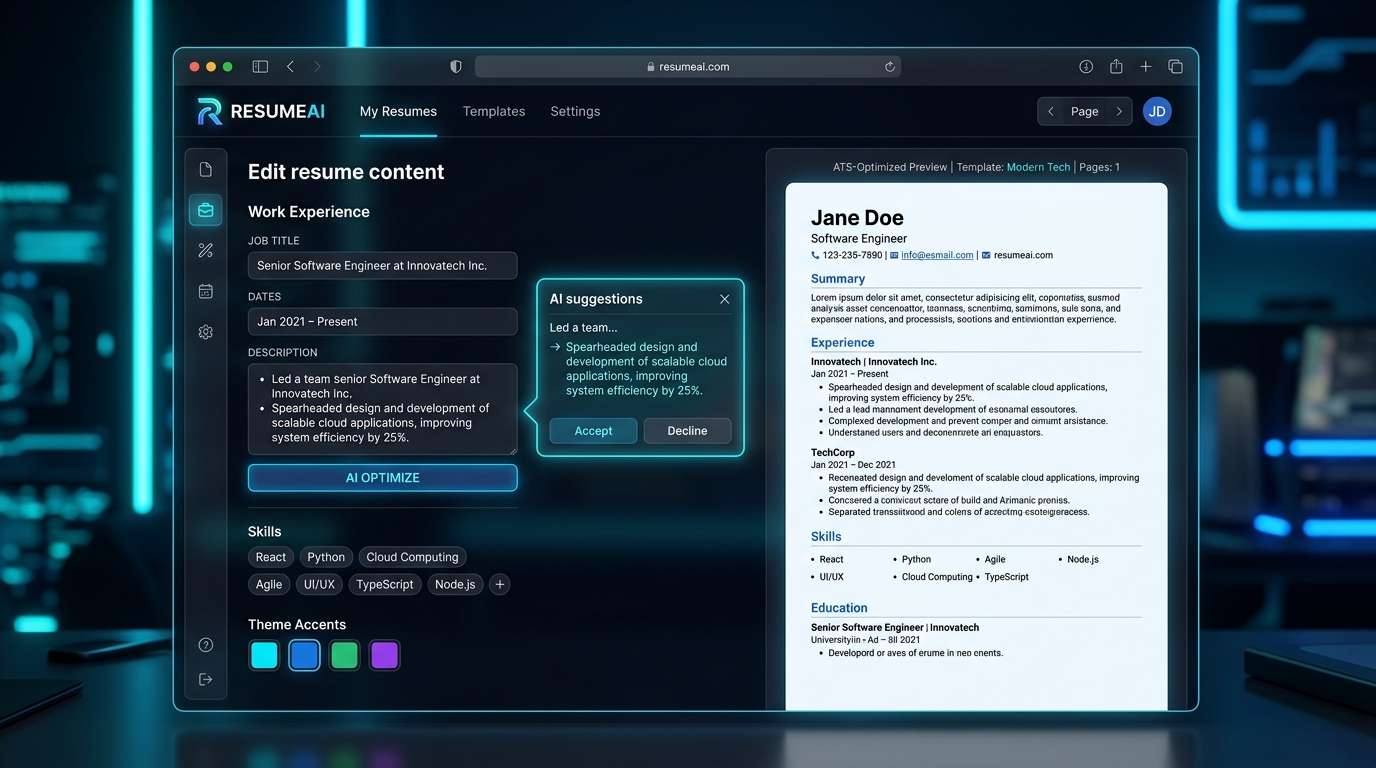This screenshot has width=1376, height=768.
Task: Click the Summary heading in preview
Action: point(838,279)
